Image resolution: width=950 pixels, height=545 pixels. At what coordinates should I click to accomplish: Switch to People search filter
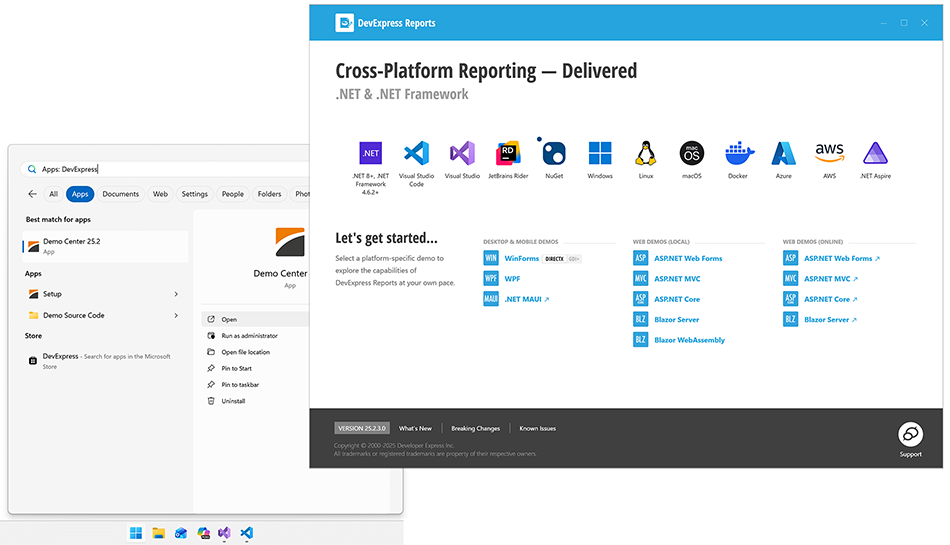point(233,194)
